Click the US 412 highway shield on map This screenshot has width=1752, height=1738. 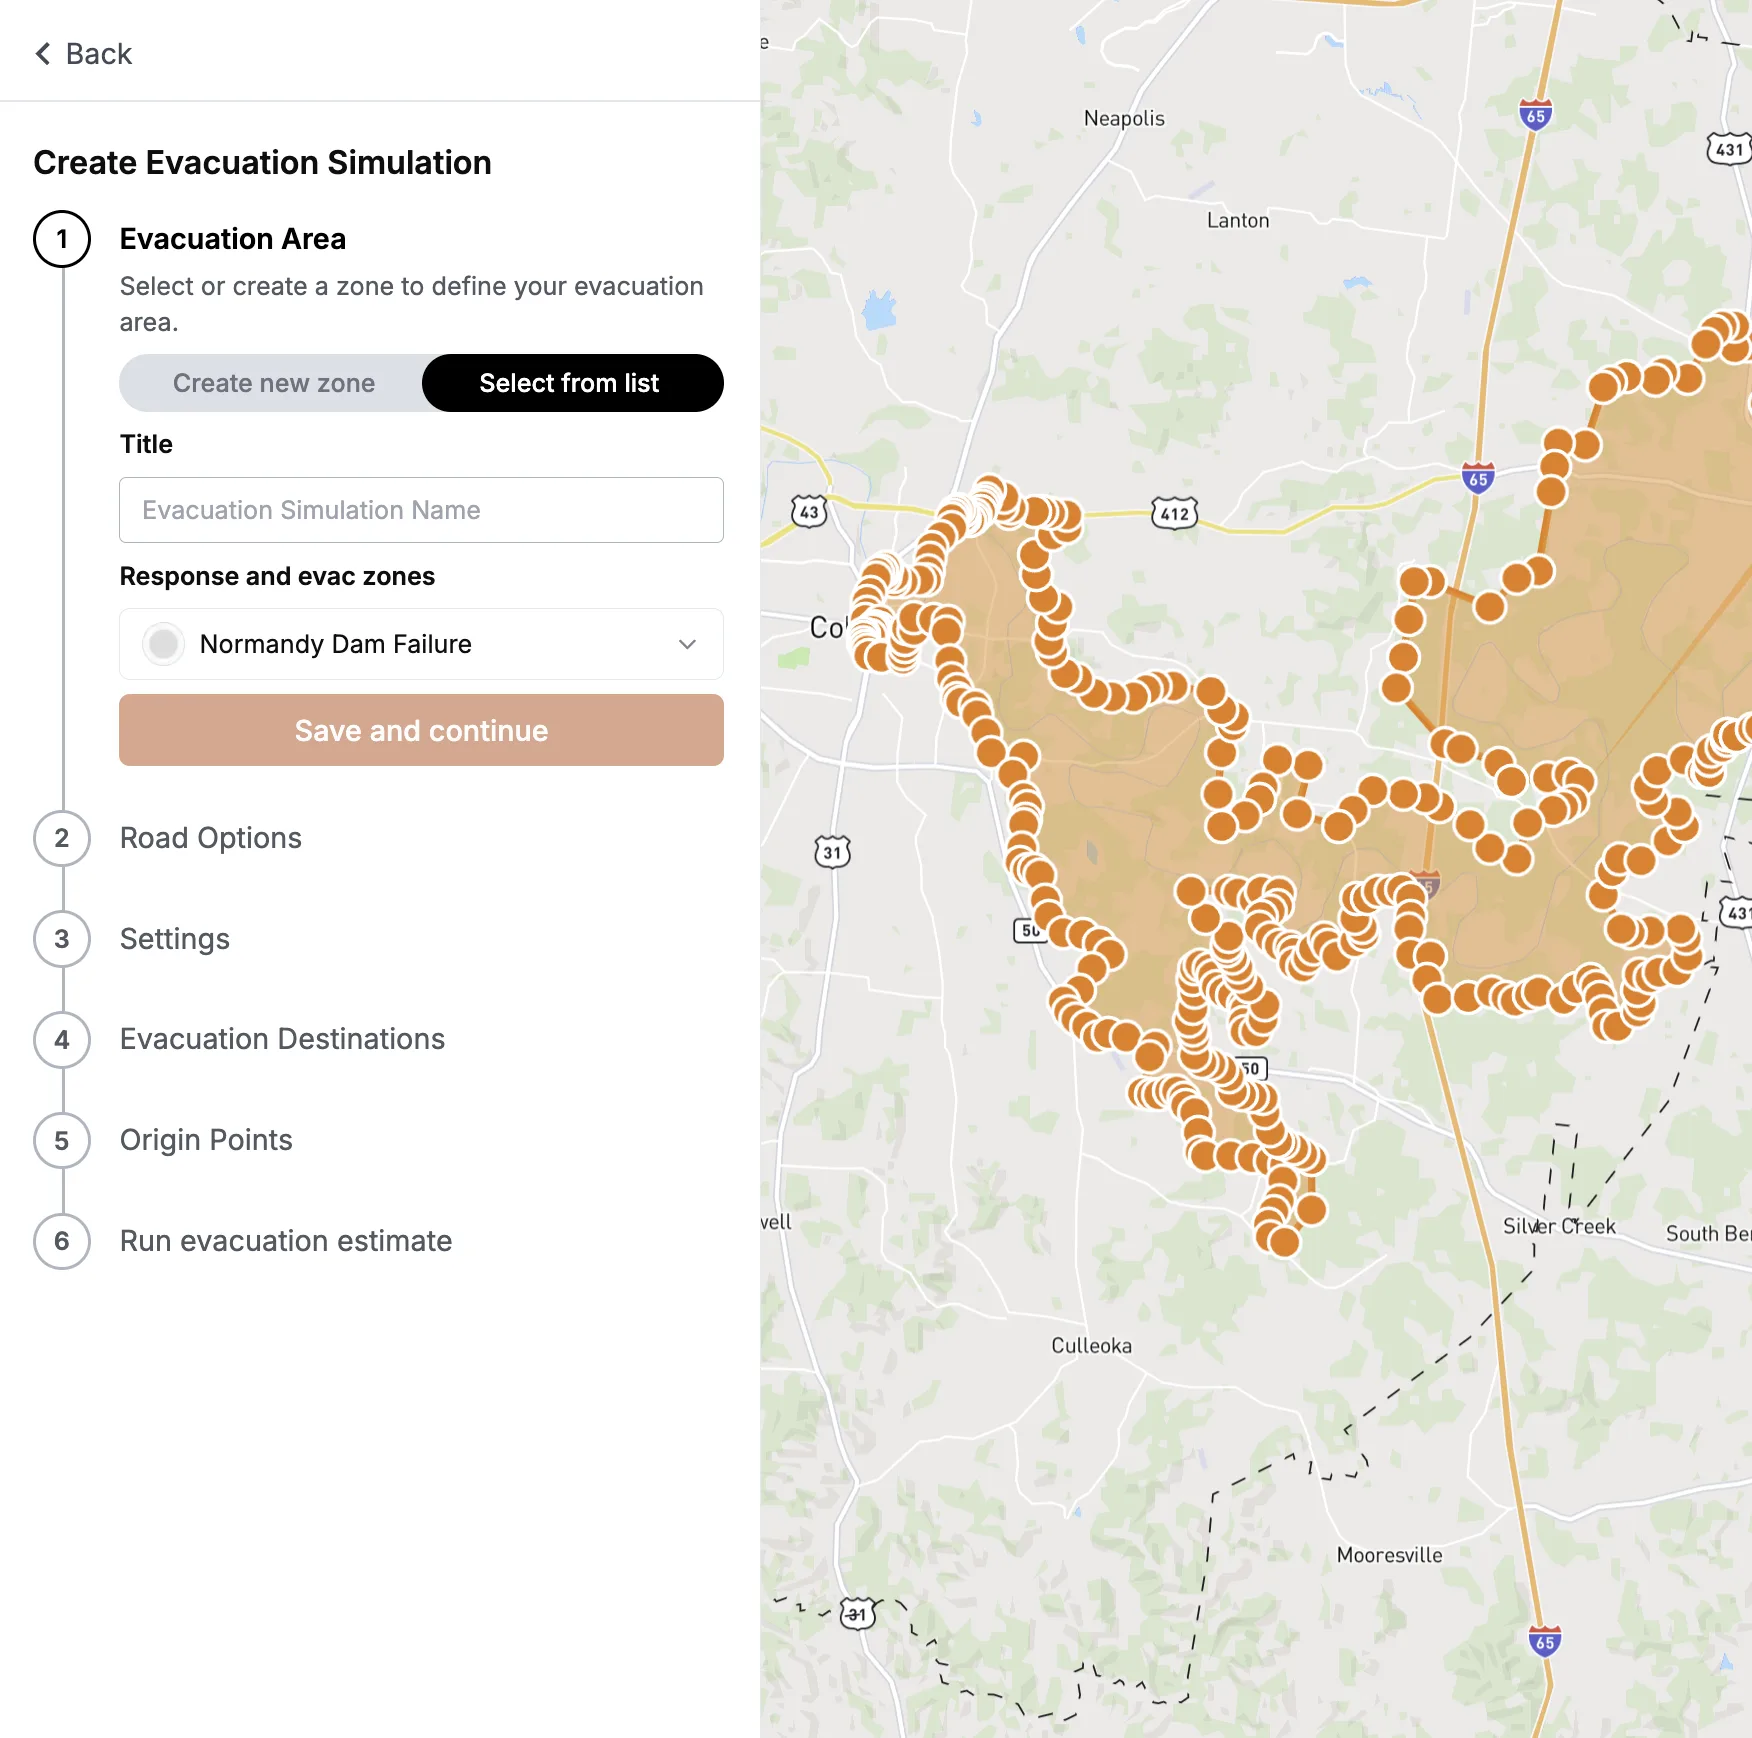coord(1174,514)
